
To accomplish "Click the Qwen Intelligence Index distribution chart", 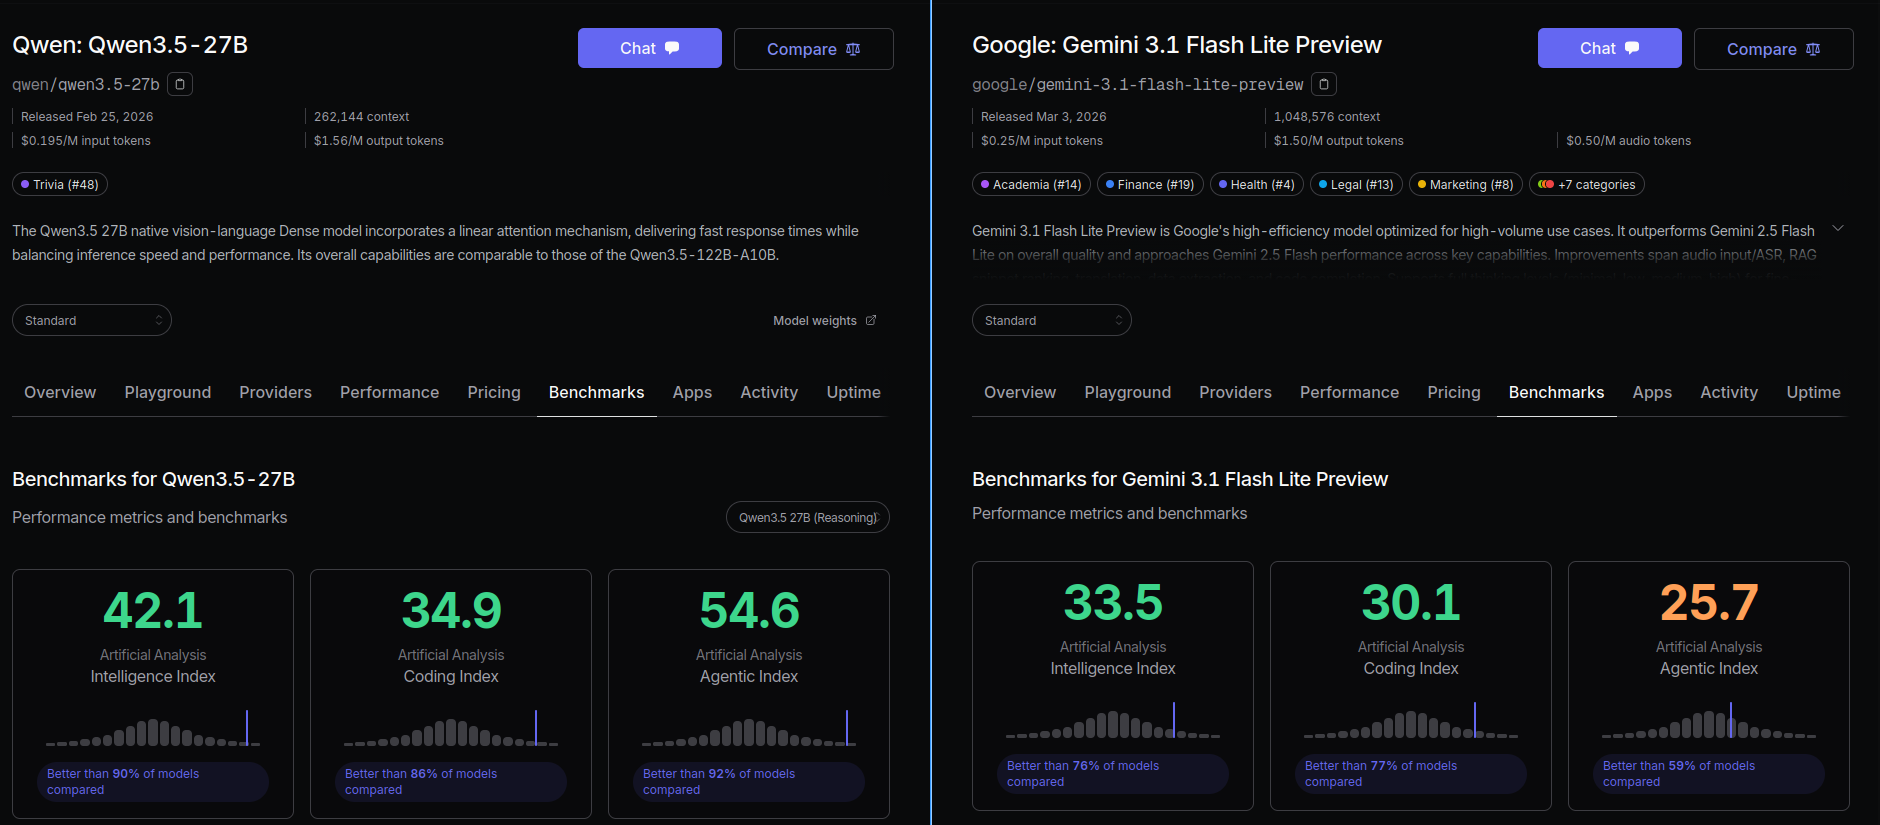I will (153, 729).
